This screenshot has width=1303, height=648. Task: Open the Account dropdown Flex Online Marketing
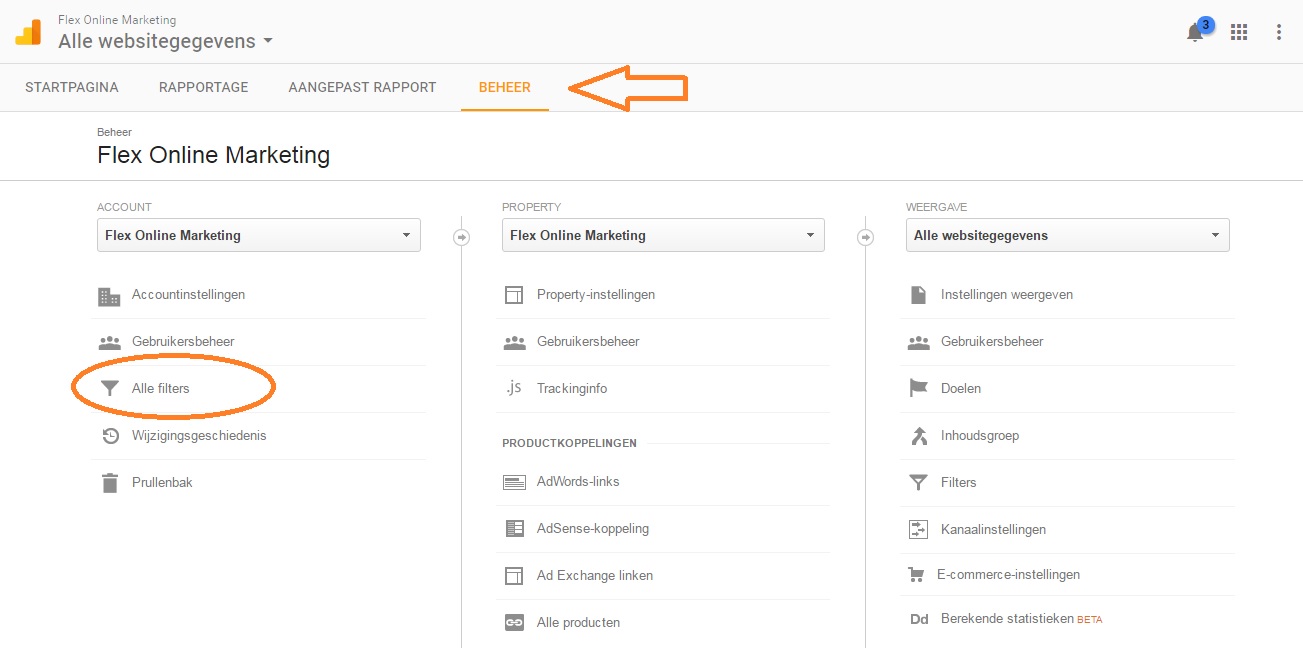coord(259,236)
